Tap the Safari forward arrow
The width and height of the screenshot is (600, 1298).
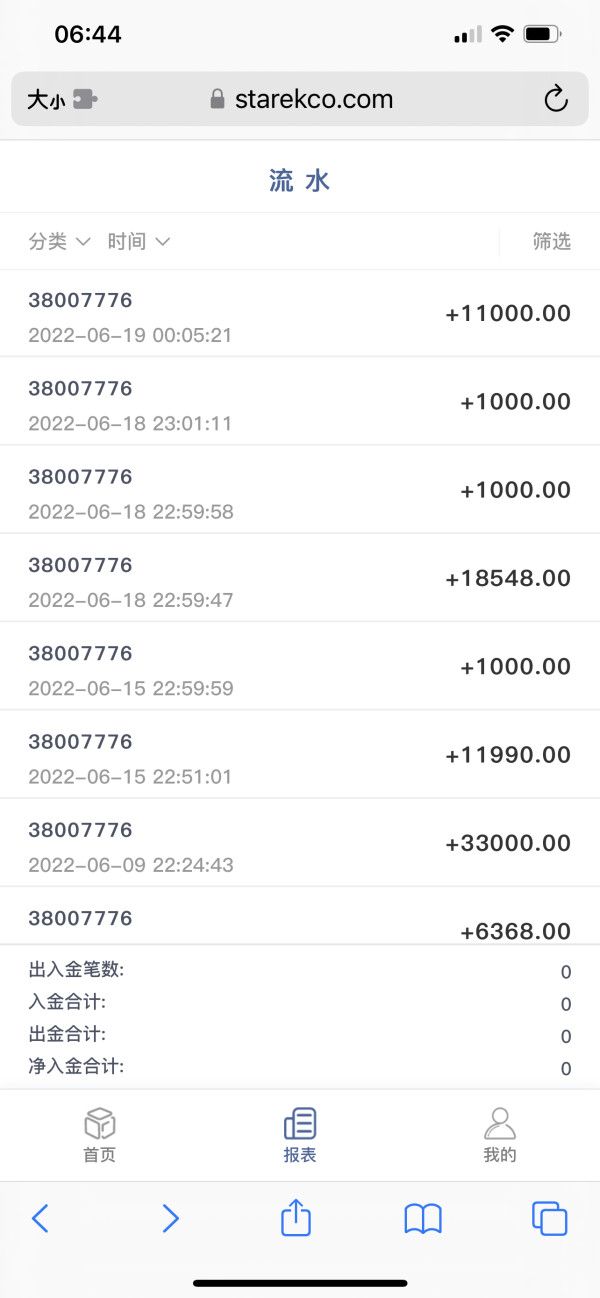coord(171,1217)
